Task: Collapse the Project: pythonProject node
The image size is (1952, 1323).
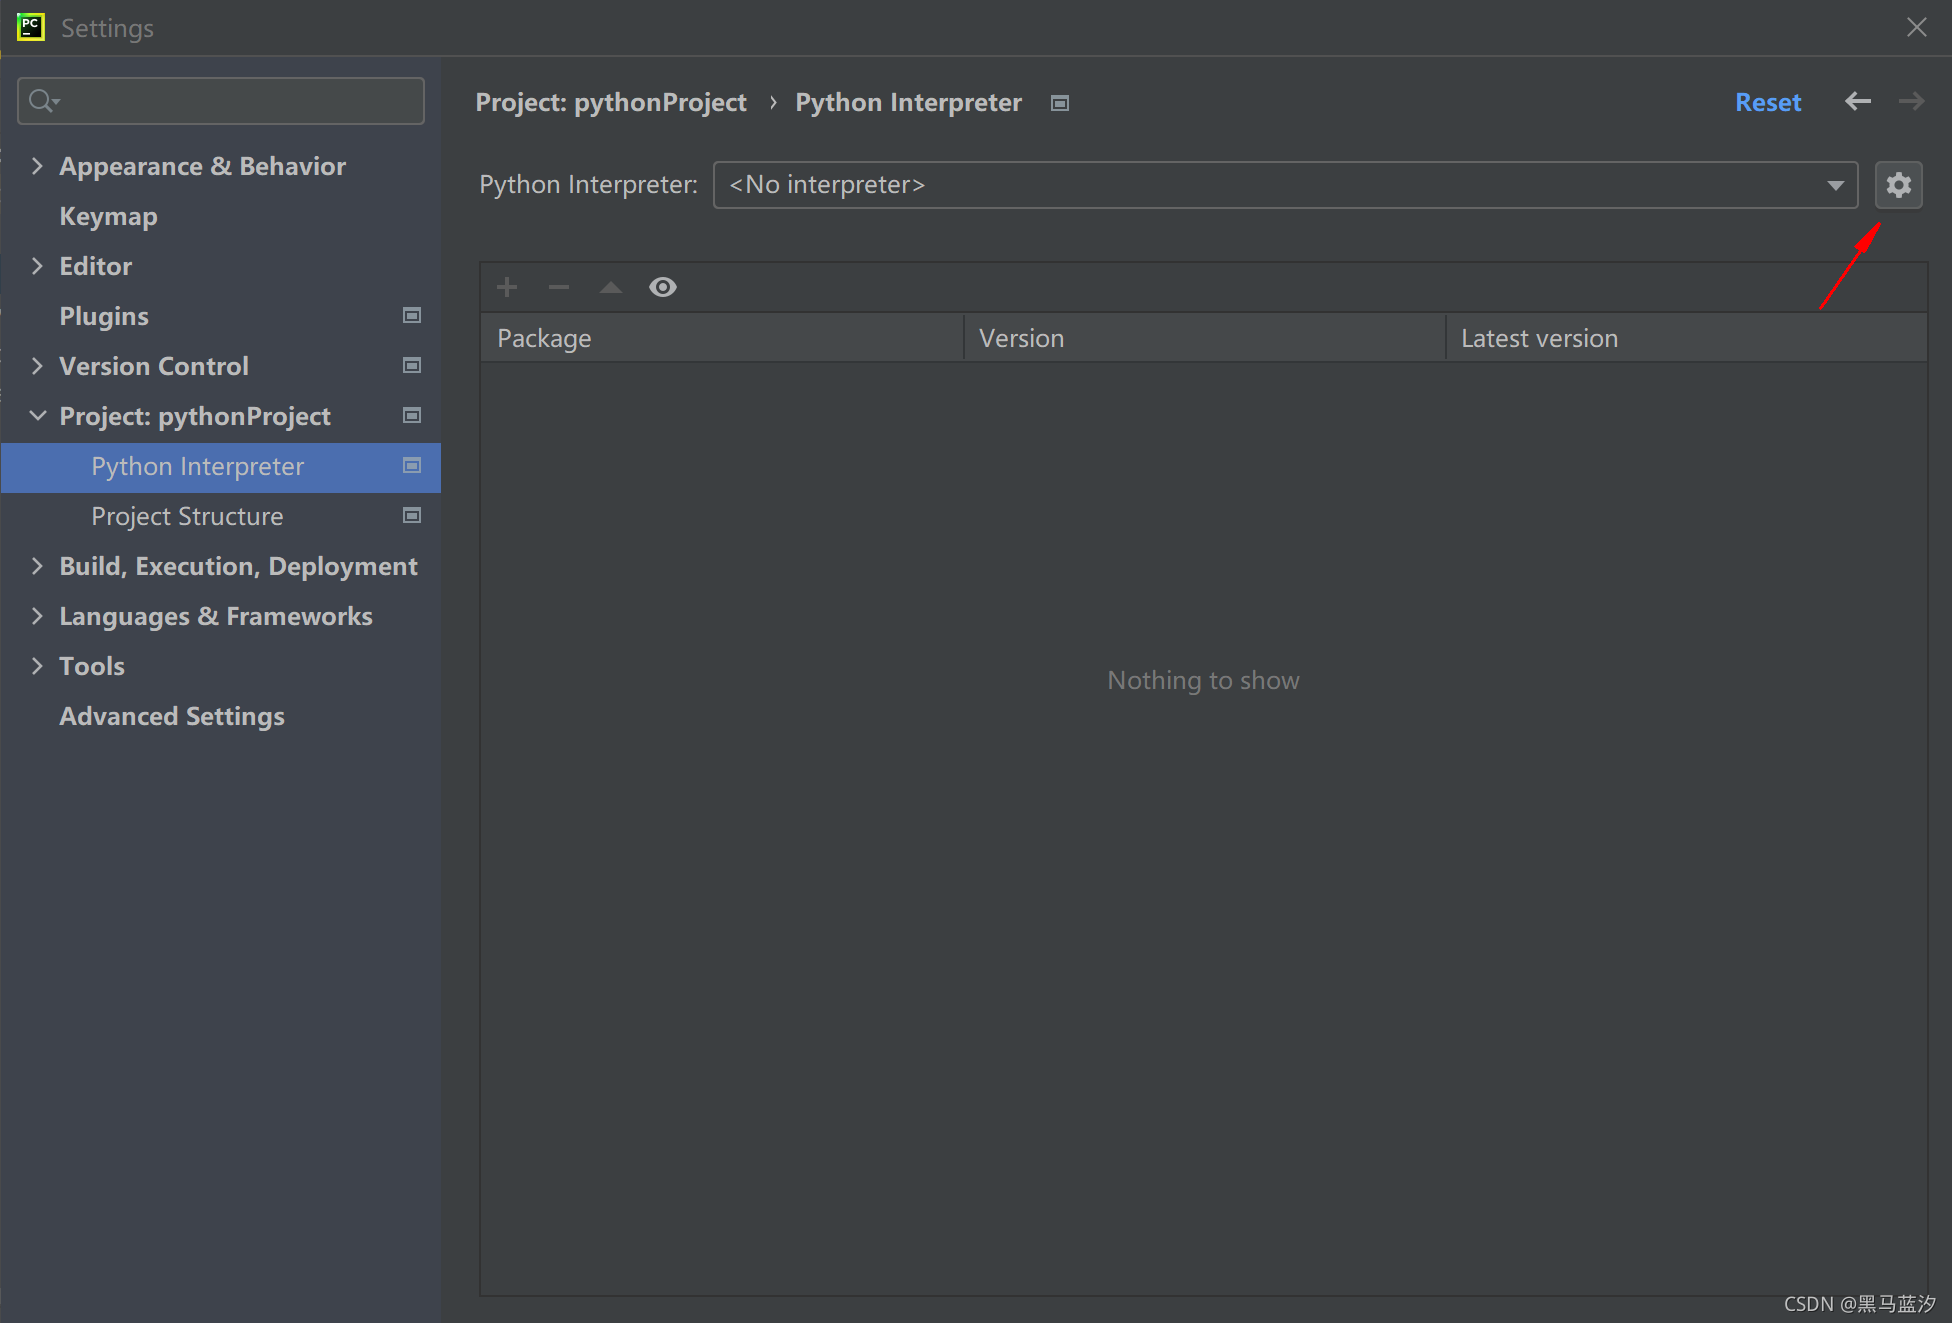Action: pos(37,416)
